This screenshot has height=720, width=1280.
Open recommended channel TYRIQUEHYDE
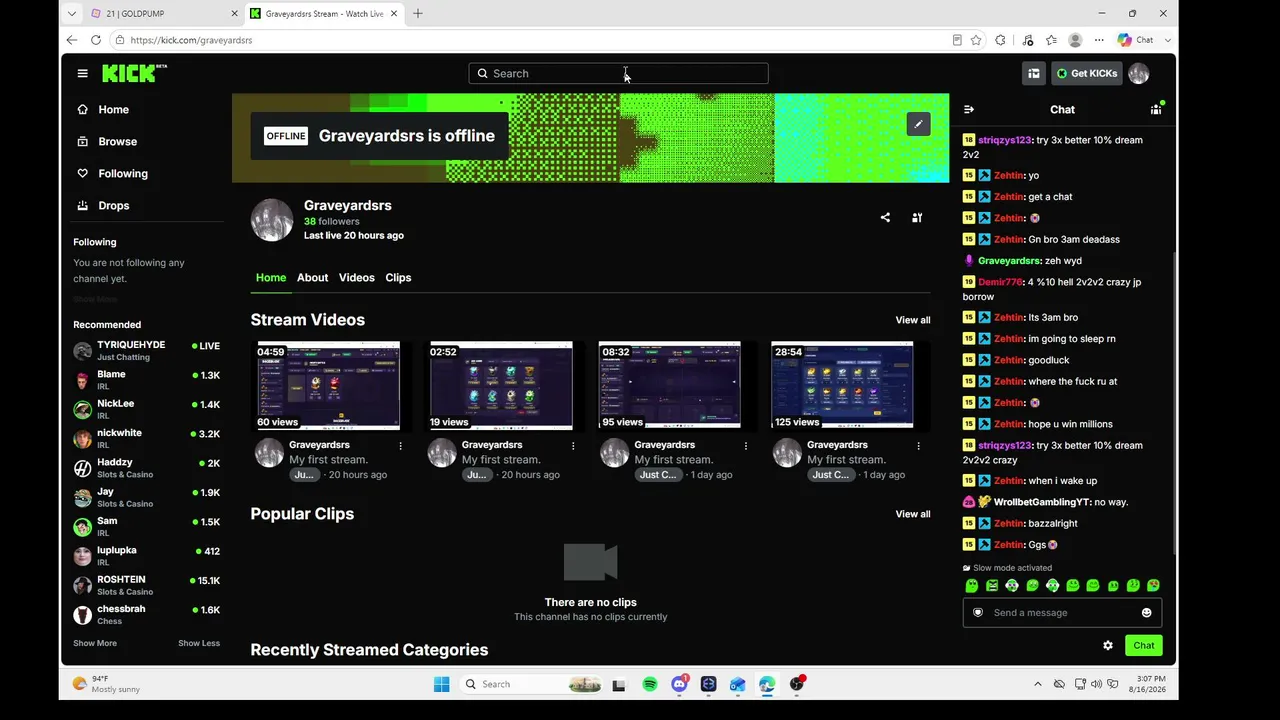(146, 350)
